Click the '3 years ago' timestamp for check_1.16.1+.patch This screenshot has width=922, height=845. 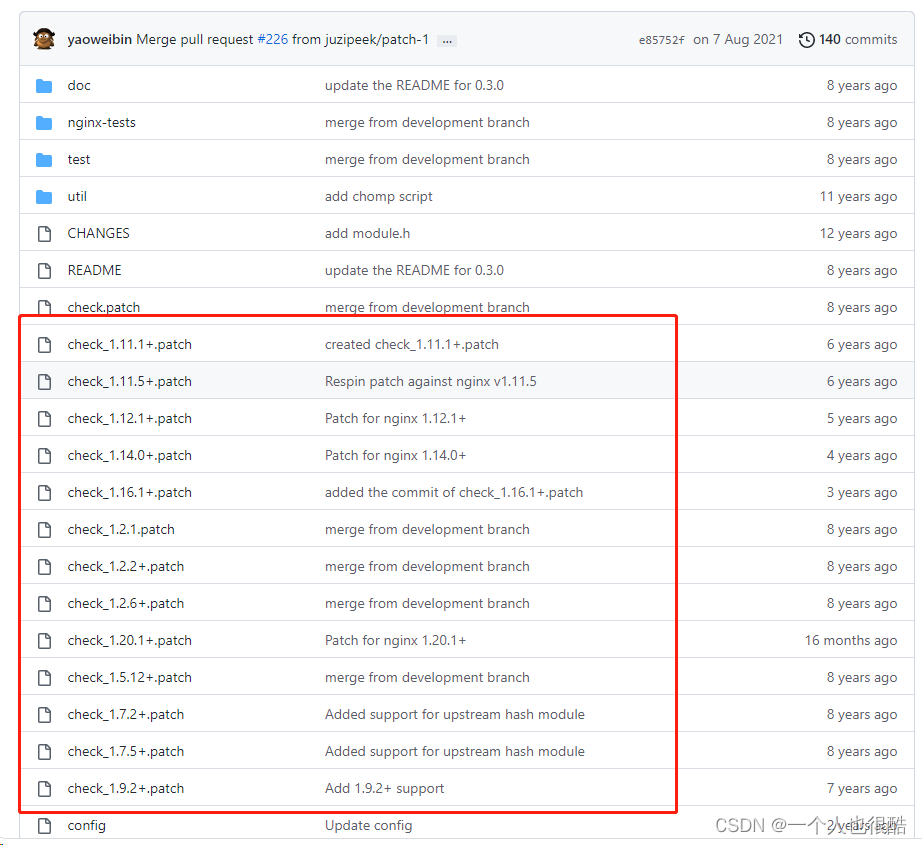(x=861, y=492)
